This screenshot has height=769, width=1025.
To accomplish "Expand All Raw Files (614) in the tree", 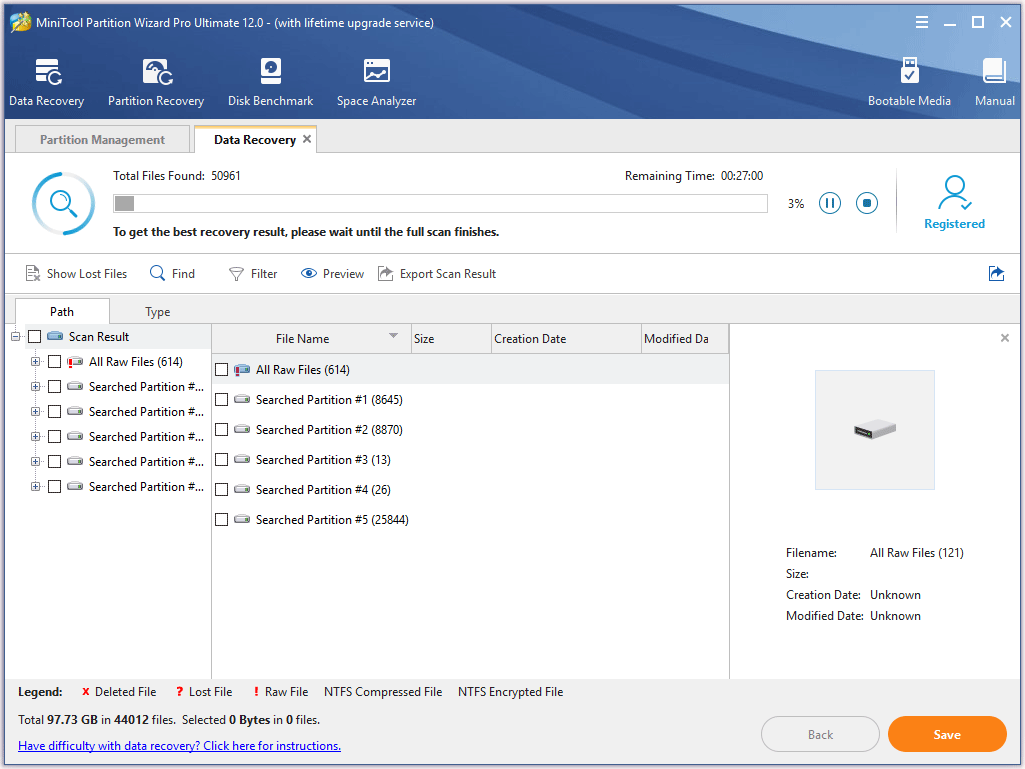I will [35, 362].
